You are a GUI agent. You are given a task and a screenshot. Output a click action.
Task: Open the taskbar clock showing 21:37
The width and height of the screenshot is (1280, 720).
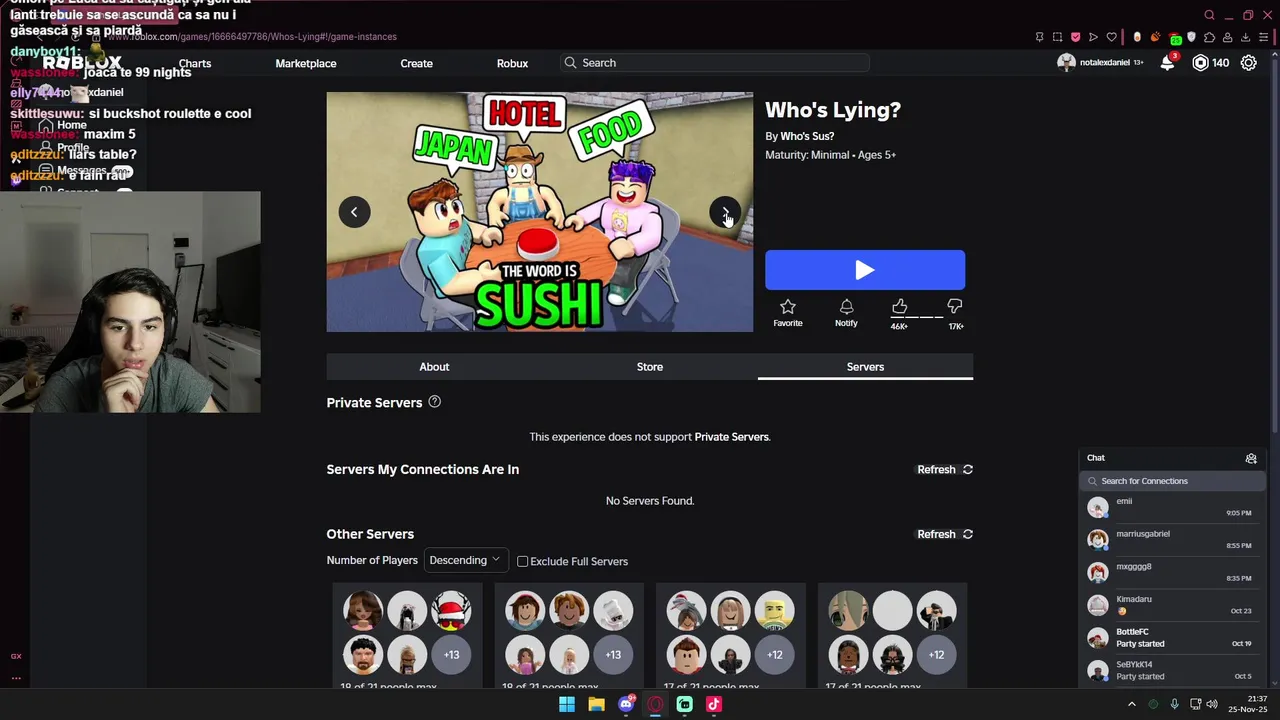tap(1248, 704)
